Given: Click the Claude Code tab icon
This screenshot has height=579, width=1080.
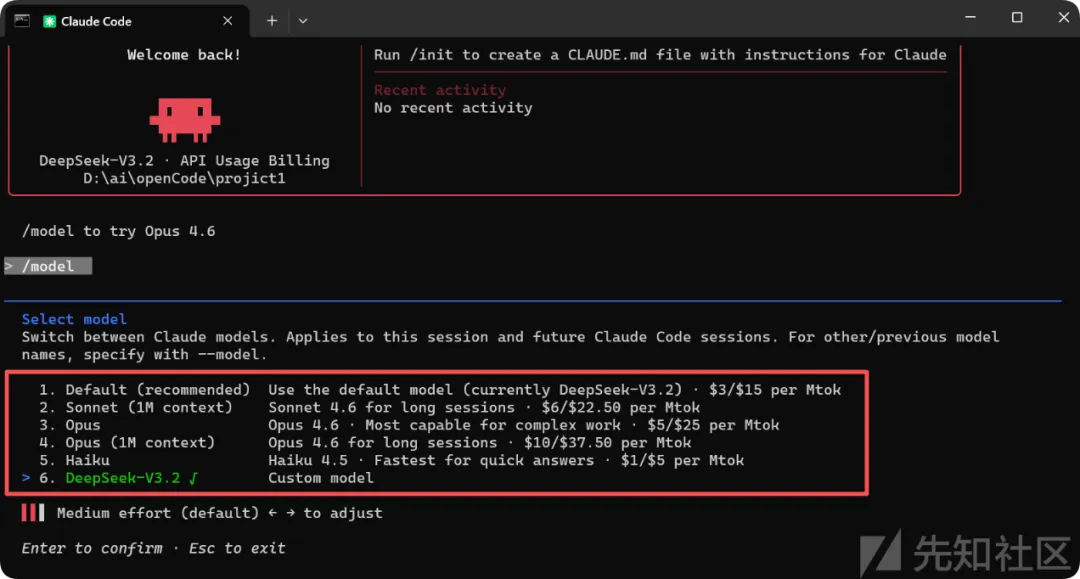Looking at the screenshot, I should (x=49, y=21).
